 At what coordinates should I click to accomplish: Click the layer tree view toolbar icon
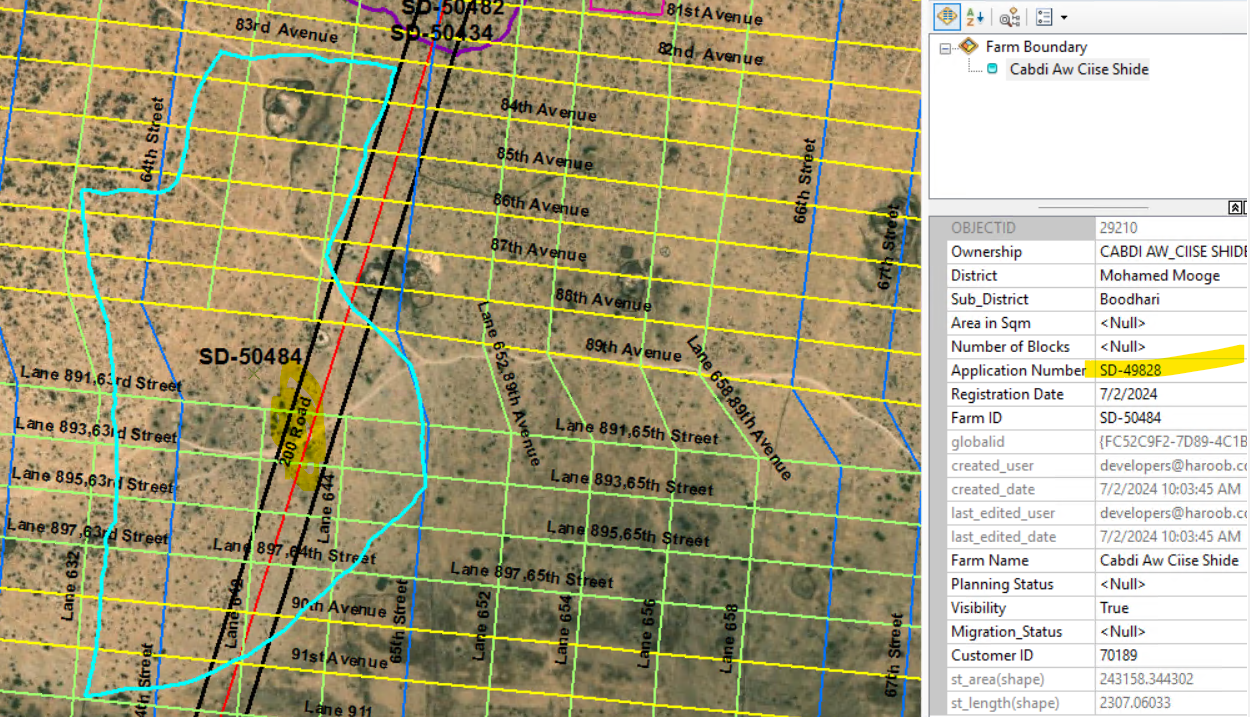click(947, 17)
